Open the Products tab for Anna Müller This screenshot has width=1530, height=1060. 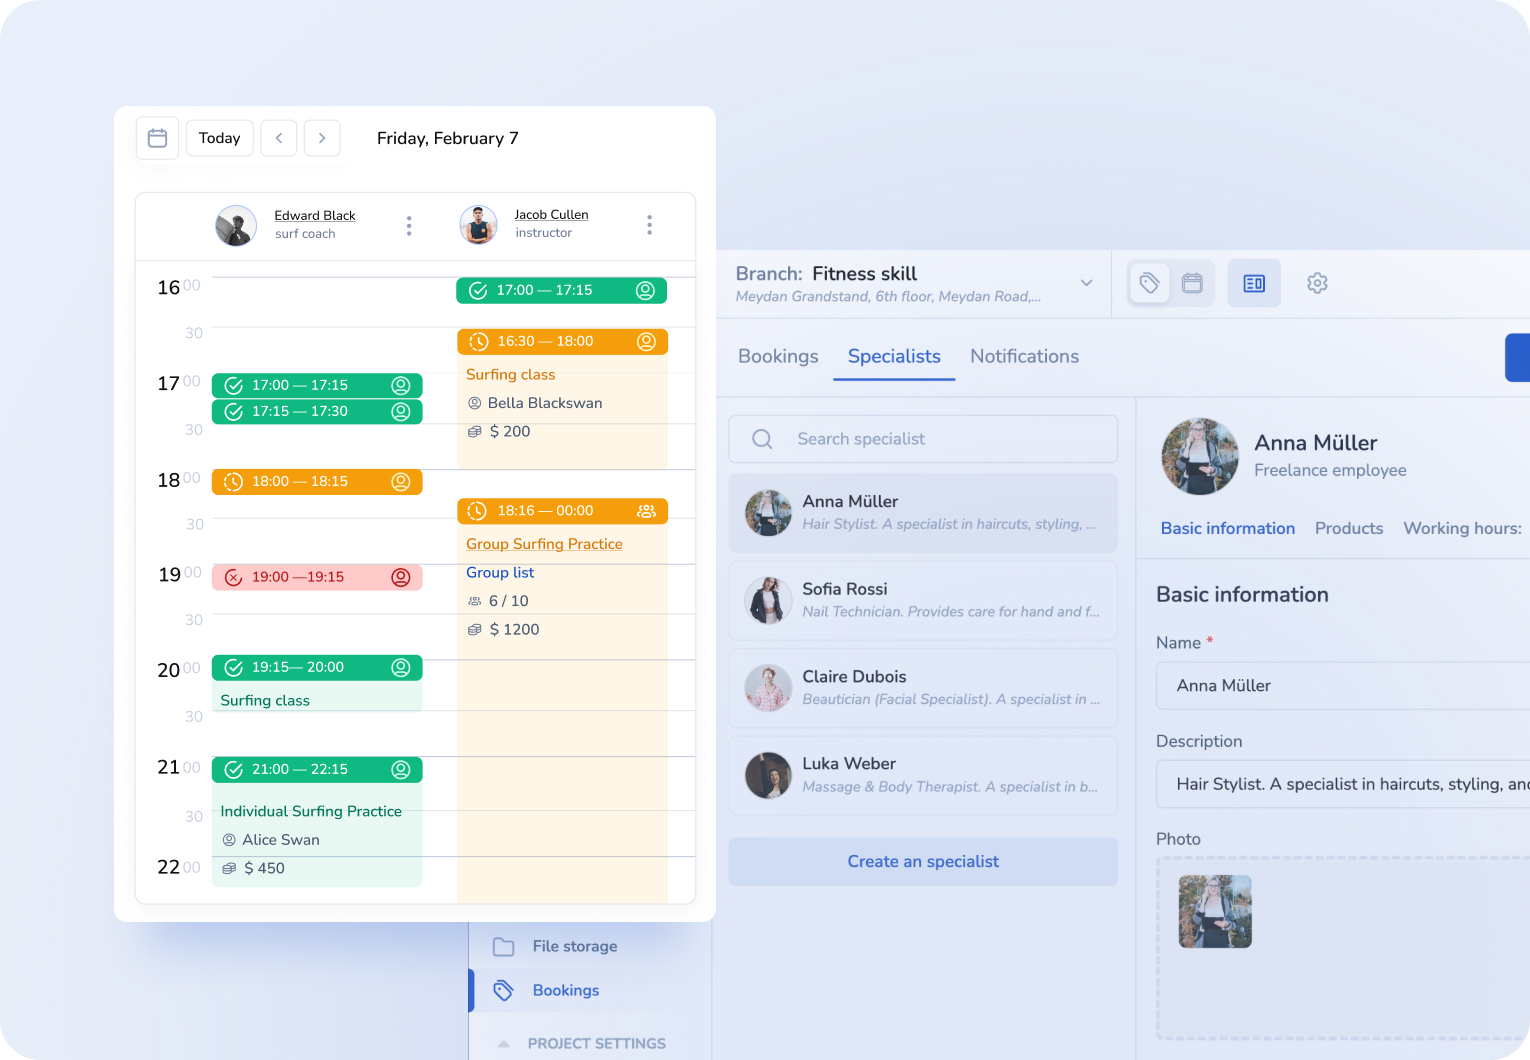(x=1348, y=528)
